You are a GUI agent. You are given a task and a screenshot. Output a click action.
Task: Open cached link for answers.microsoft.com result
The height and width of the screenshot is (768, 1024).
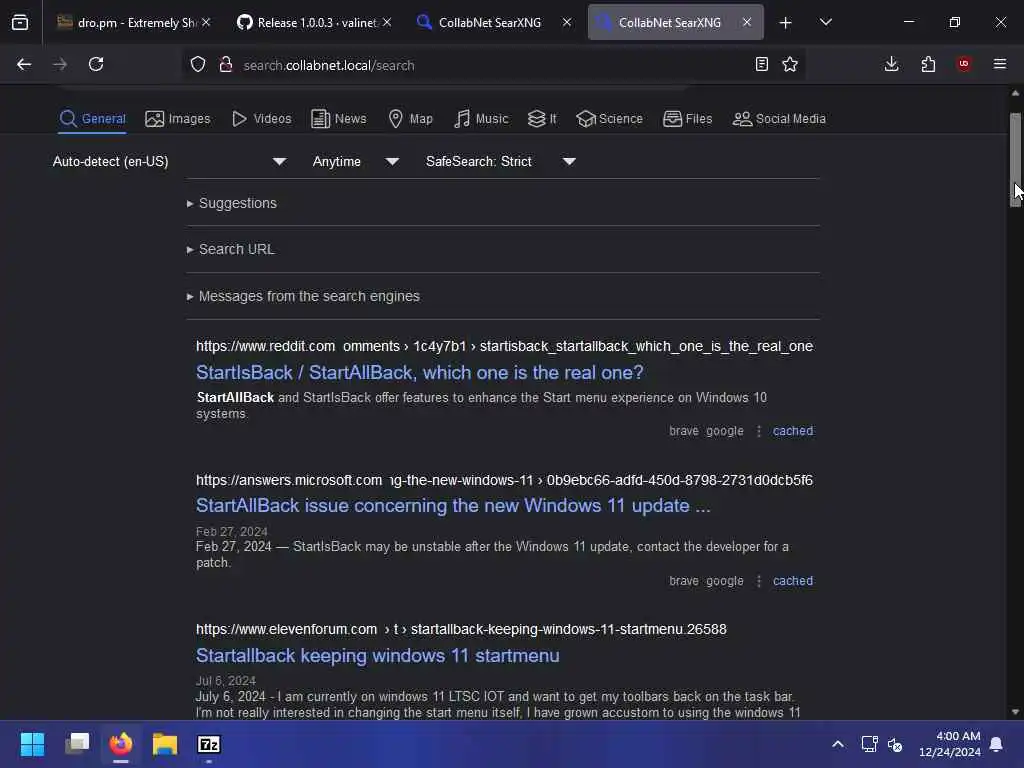pyautogui.click(x=793, y=581)
